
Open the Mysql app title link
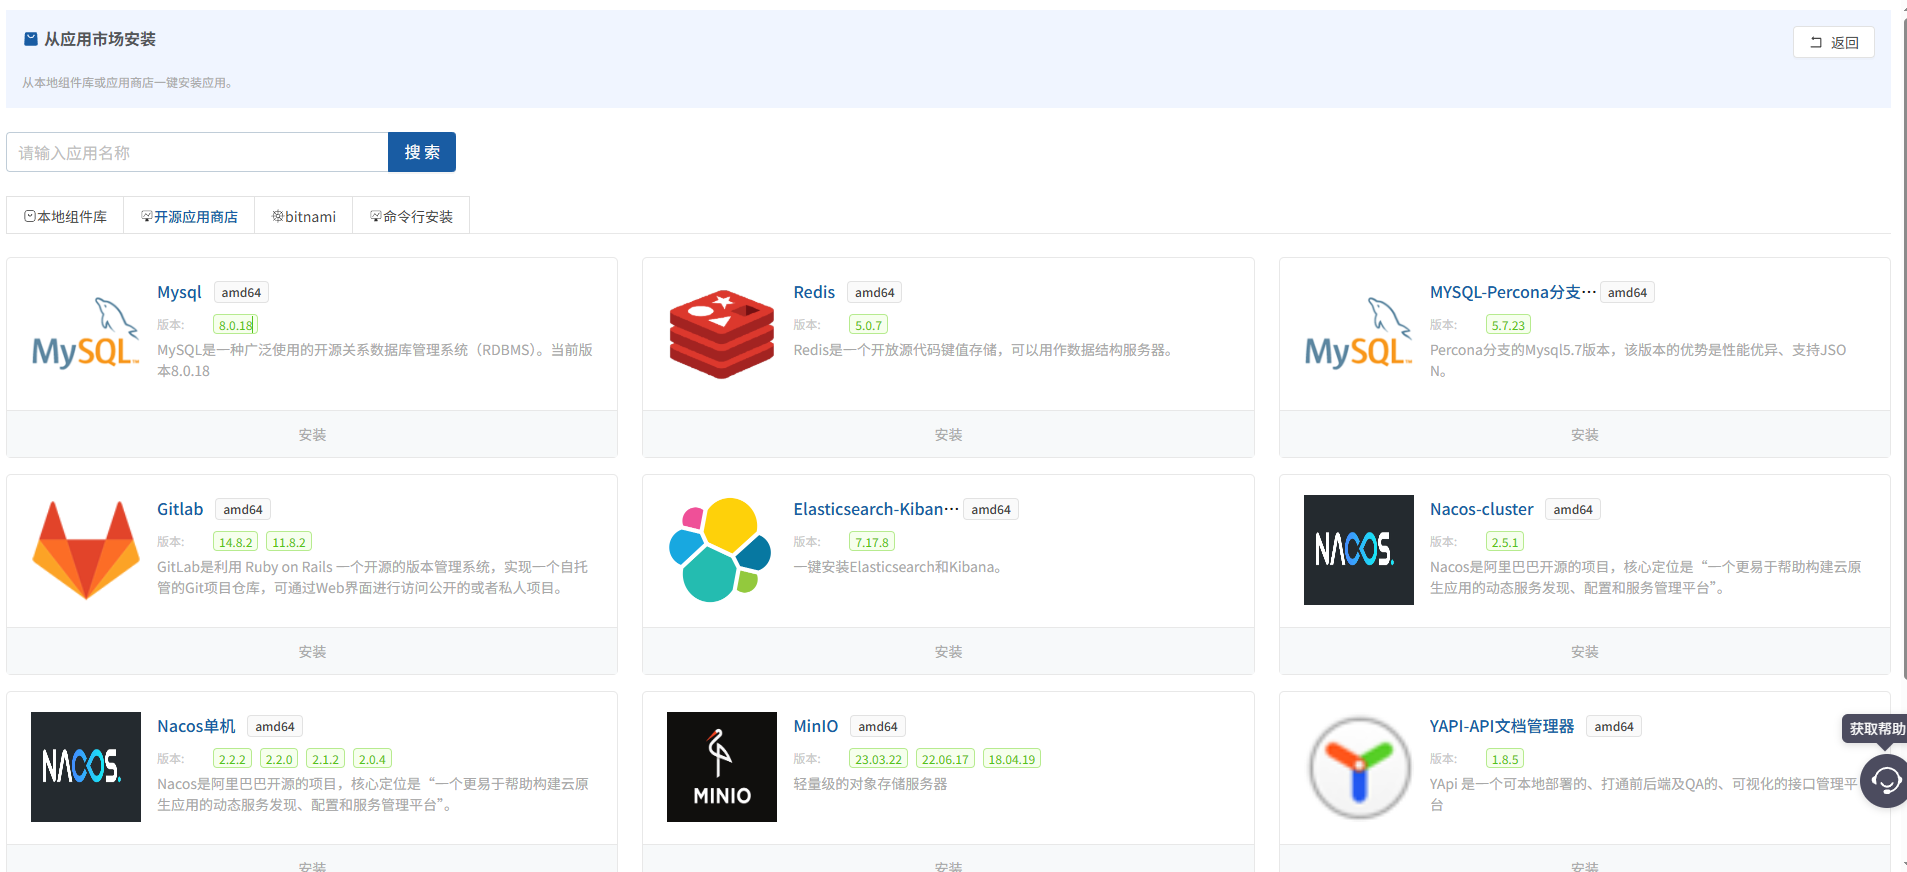click(179, 292)
